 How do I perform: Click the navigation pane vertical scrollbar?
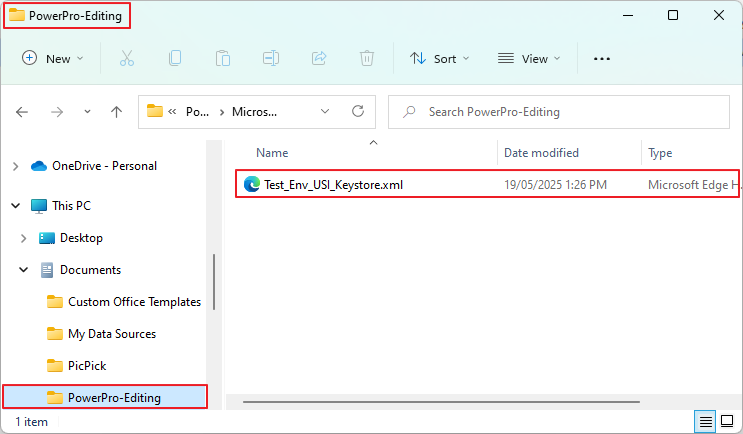pos(214,282)
